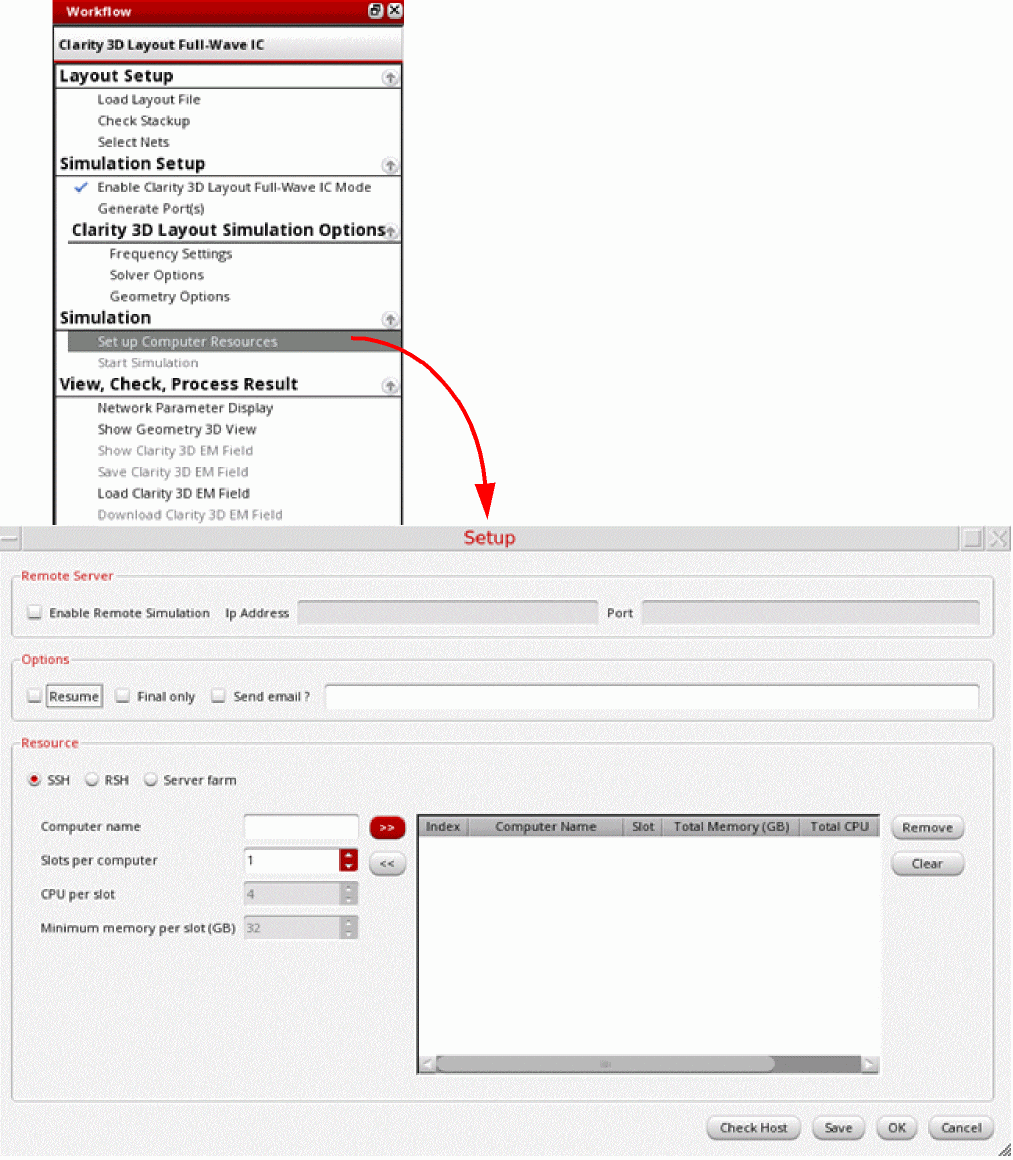Decrease Slots per computer value
This screenshot has width=1013, height=1160.
coord(349,866)
